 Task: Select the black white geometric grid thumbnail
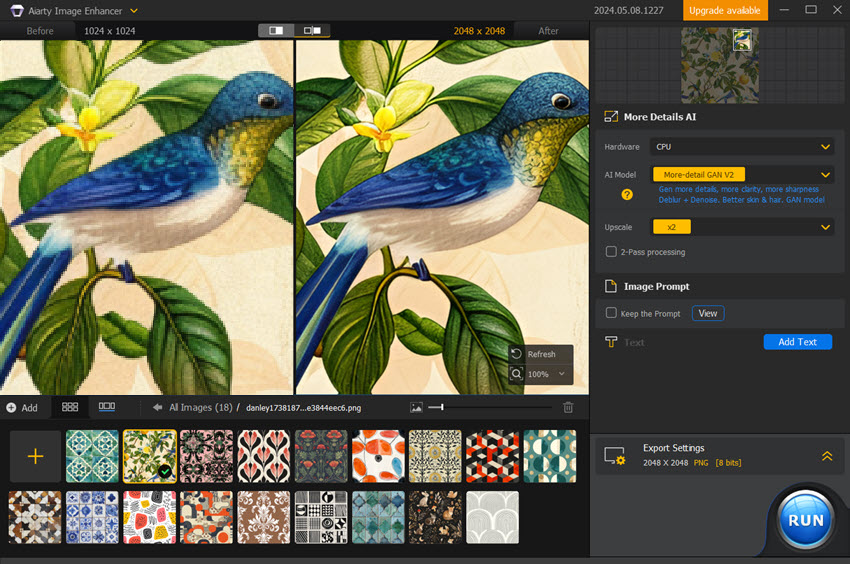pyautogui.click(x=321, y=517)
